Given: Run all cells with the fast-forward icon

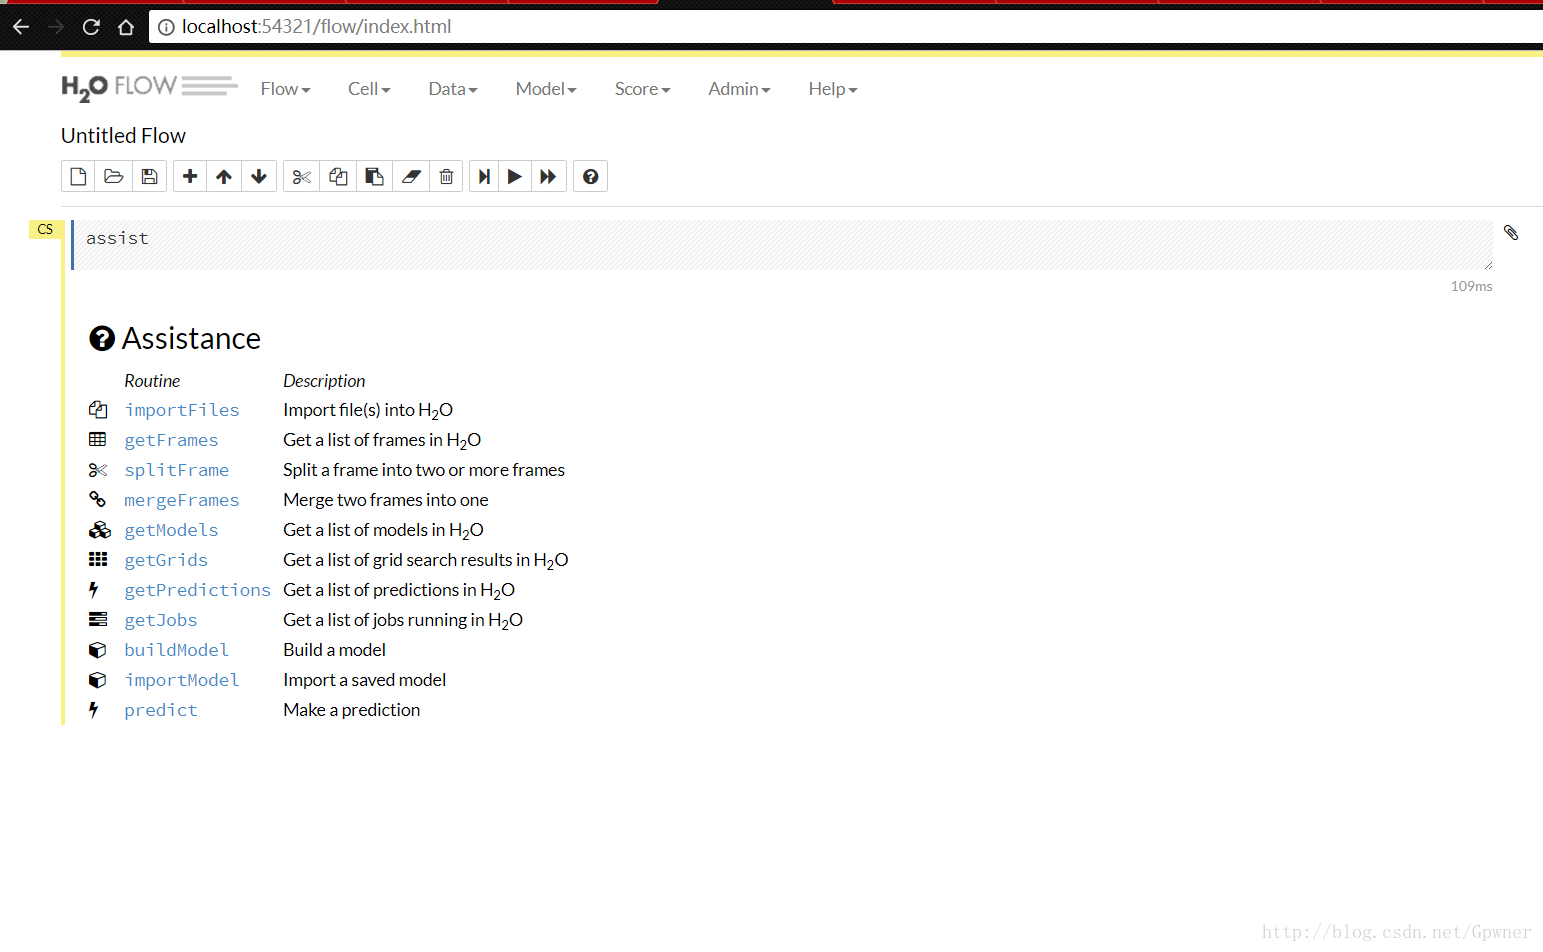Looking at the screenshot, I should coord(548,177).
